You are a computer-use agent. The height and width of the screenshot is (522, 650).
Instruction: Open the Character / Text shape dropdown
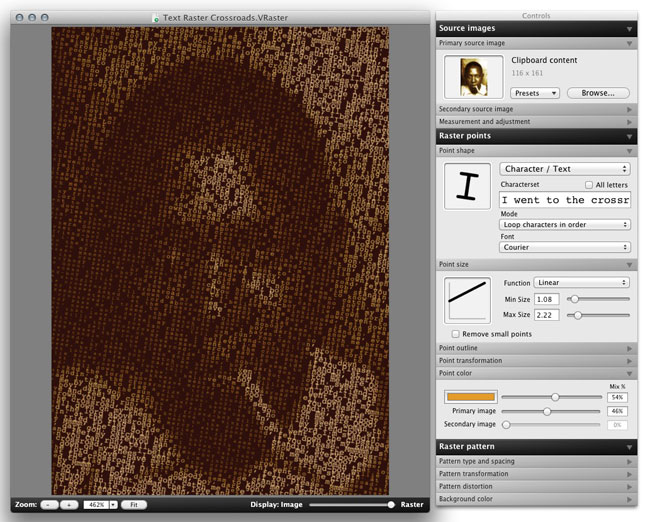click(565, 169)
